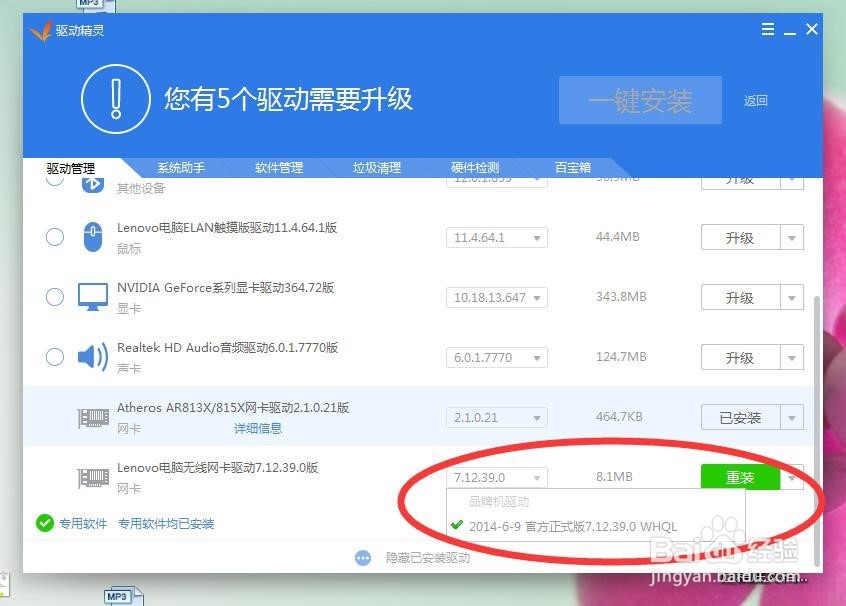
Task: Click text 343.8MB size
Action: pyautogui.click(x=621, y=297)
